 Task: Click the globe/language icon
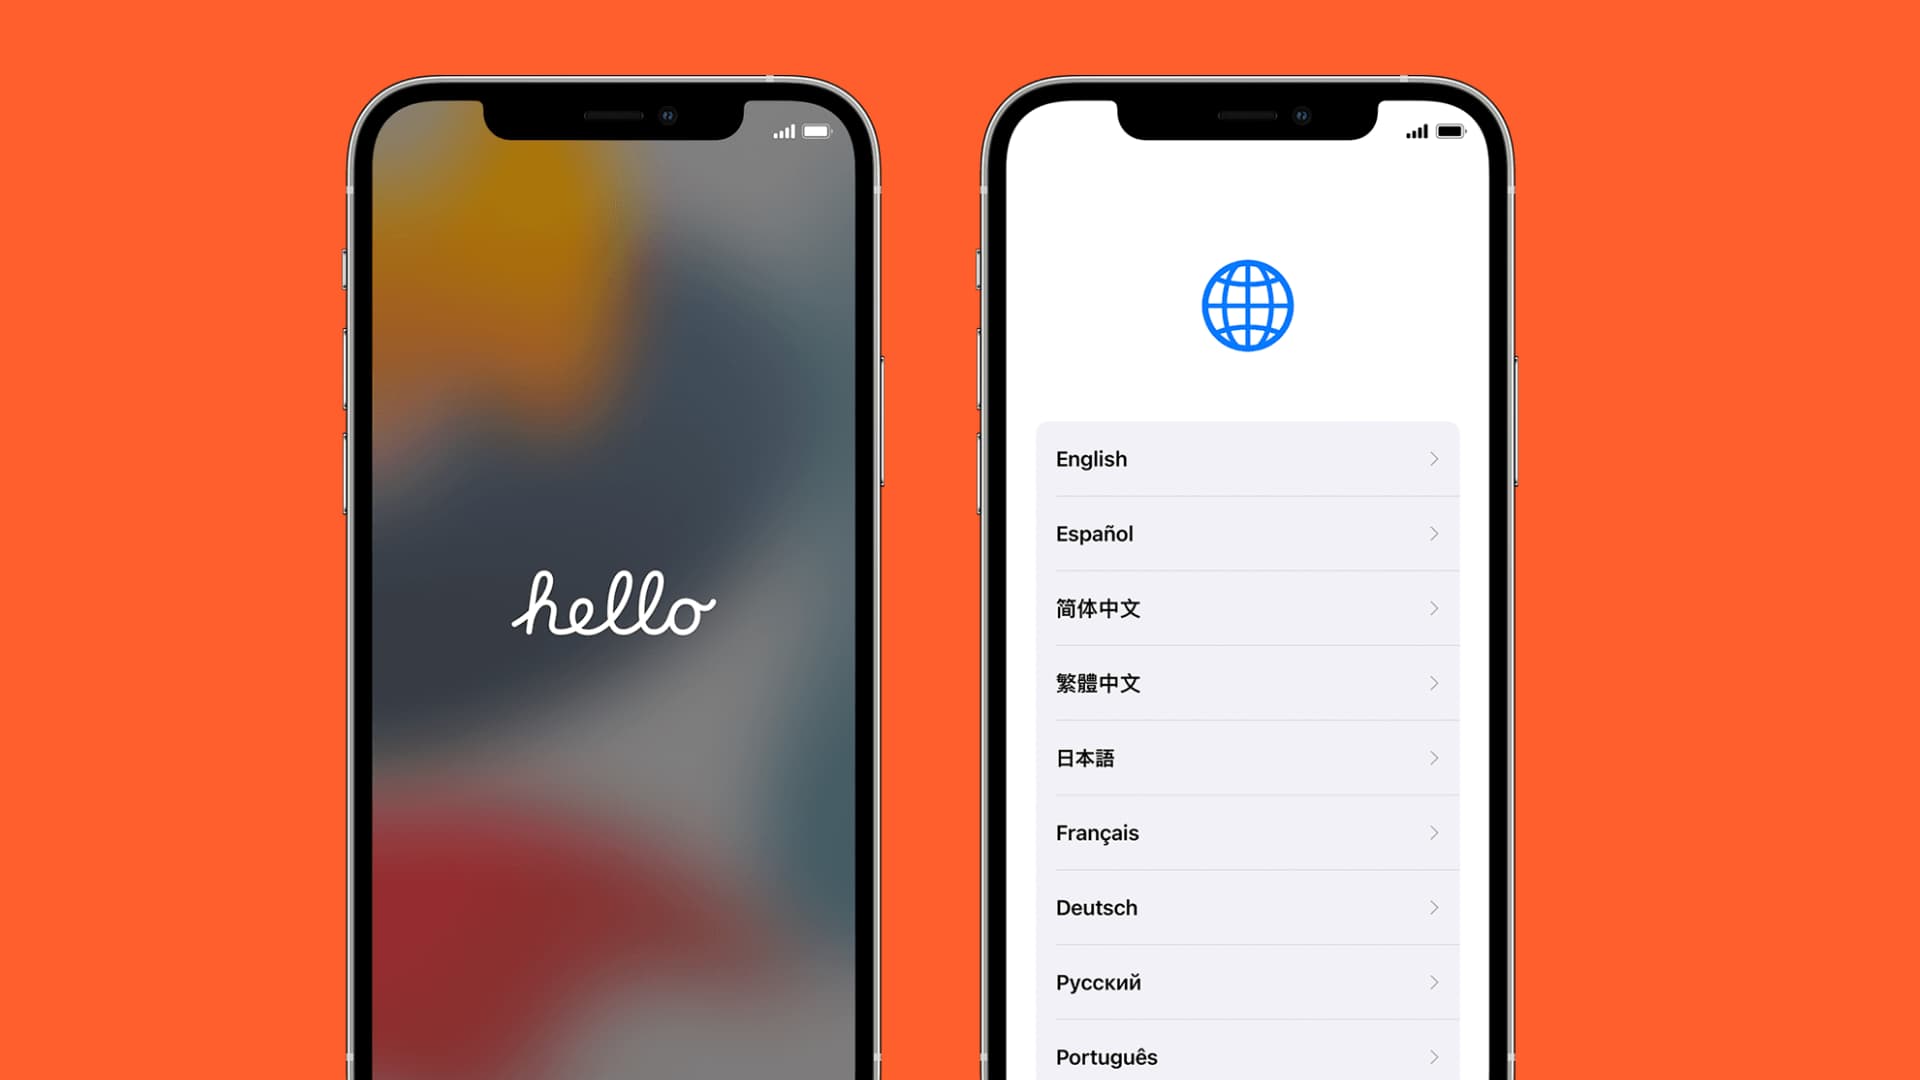tap(1247, 306)
